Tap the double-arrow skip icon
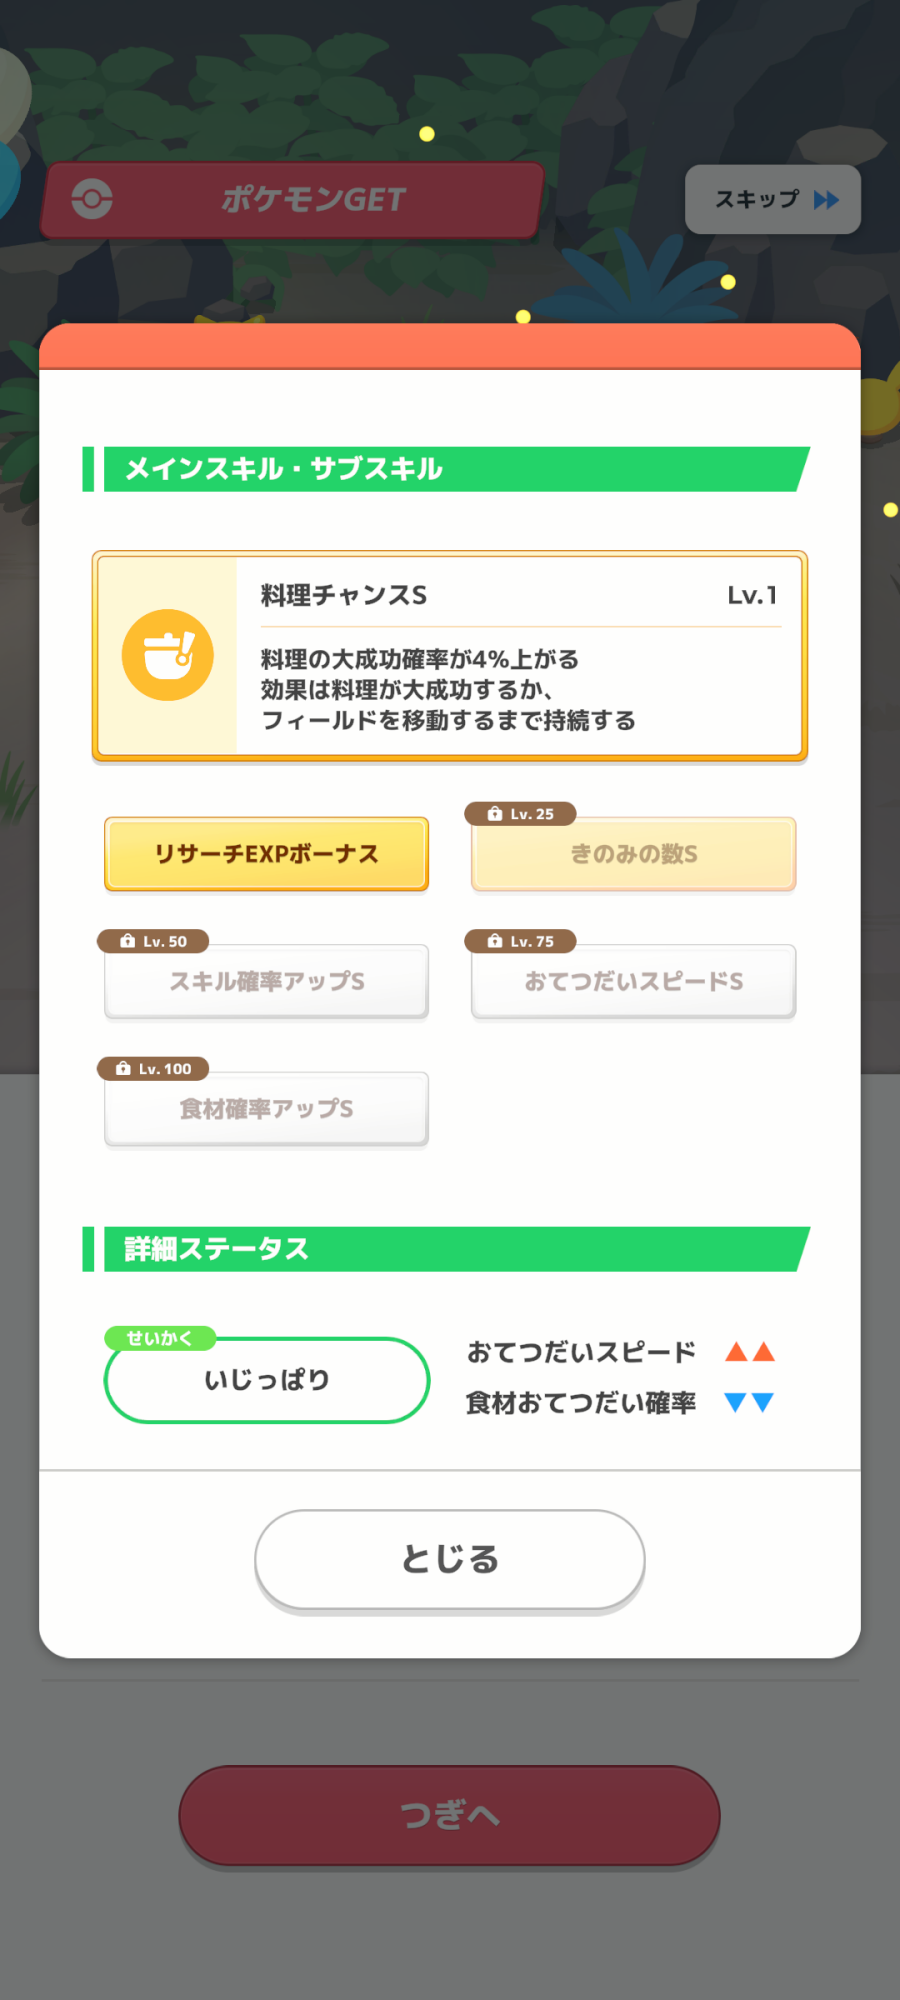This screenshot has height=2000, width=900. point(826,200)
